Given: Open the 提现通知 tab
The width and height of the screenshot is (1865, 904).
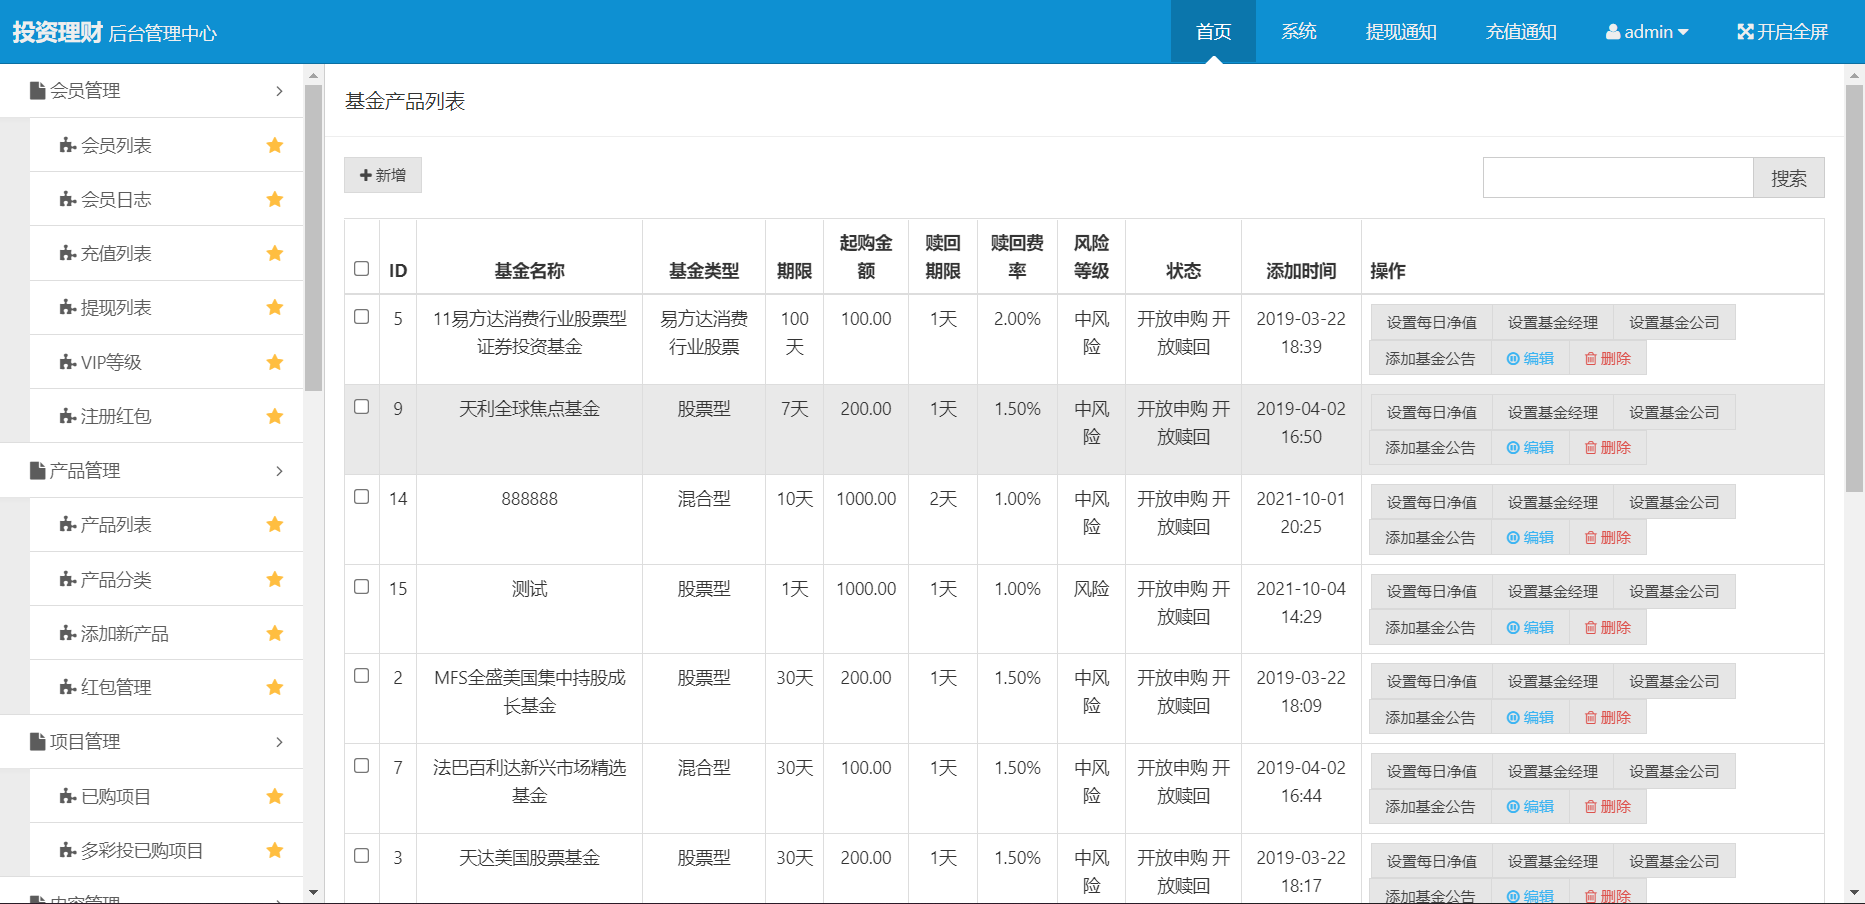Looking at the screenshot, I should click(x=1401, y=32).
